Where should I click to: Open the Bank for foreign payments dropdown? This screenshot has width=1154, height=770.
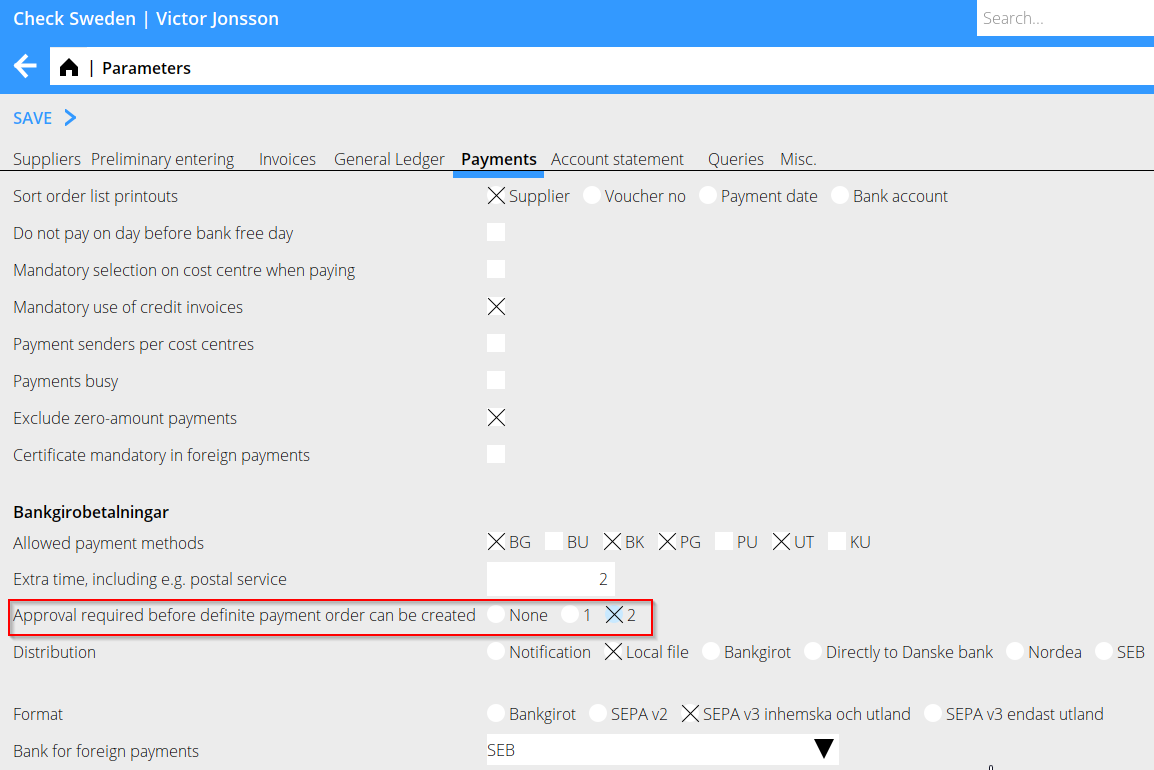(823, 750)
